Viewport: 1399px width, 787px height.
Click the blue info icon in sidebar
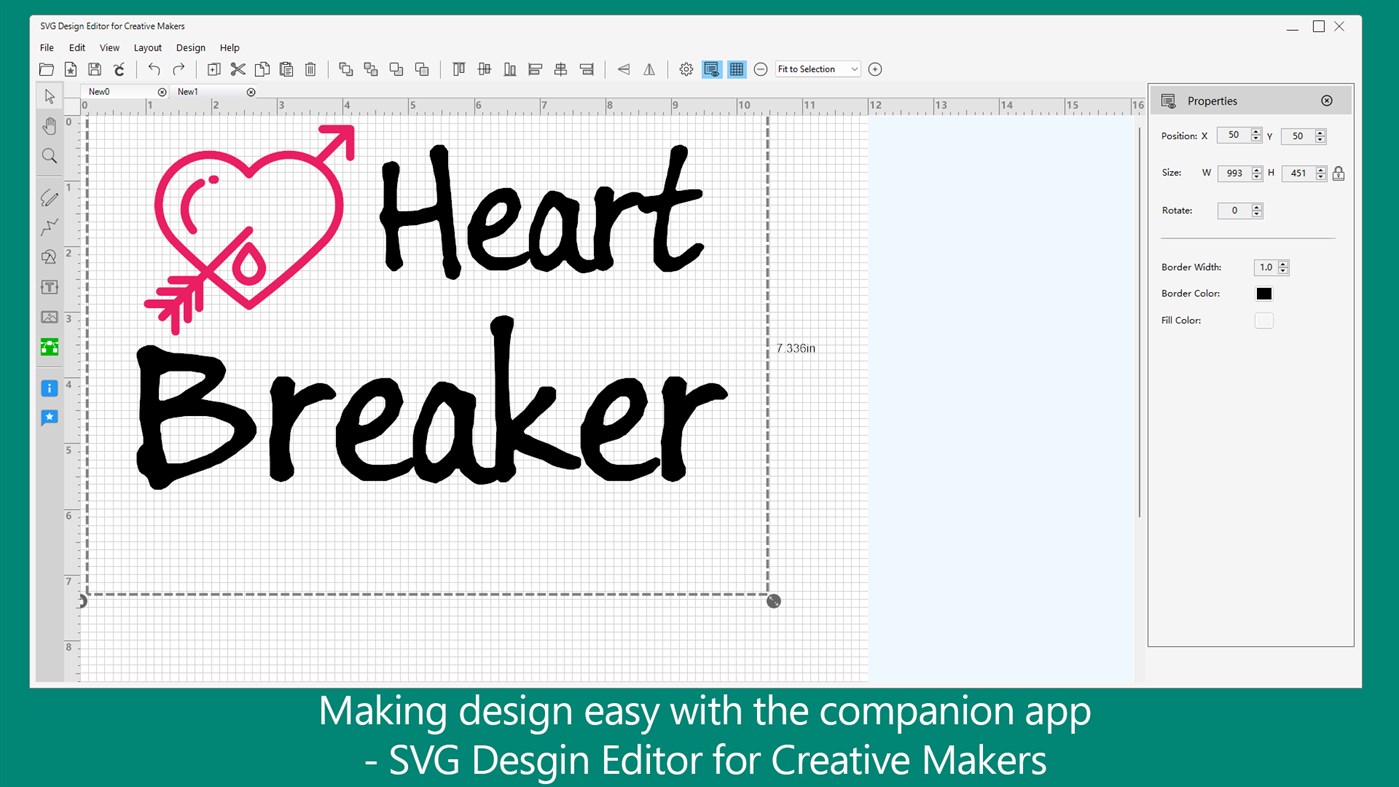click(49, 388)
